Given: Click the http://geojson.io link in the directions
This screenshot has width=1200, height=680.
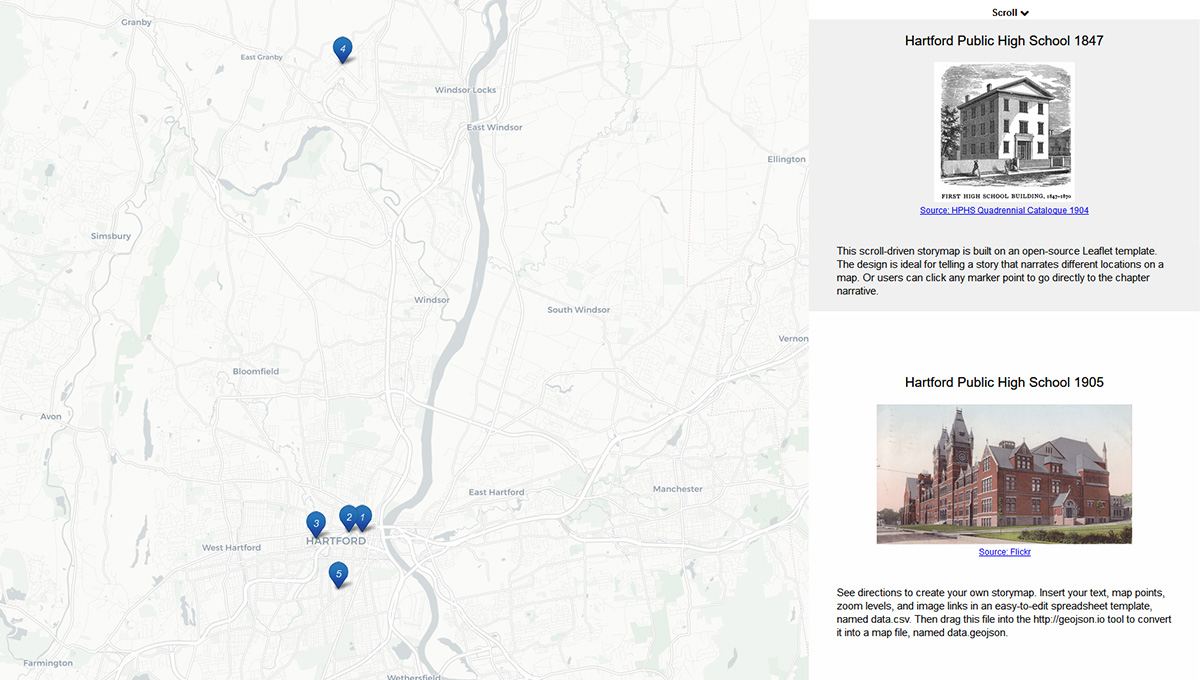Looking at the screenshot, I should [1069, 619].
